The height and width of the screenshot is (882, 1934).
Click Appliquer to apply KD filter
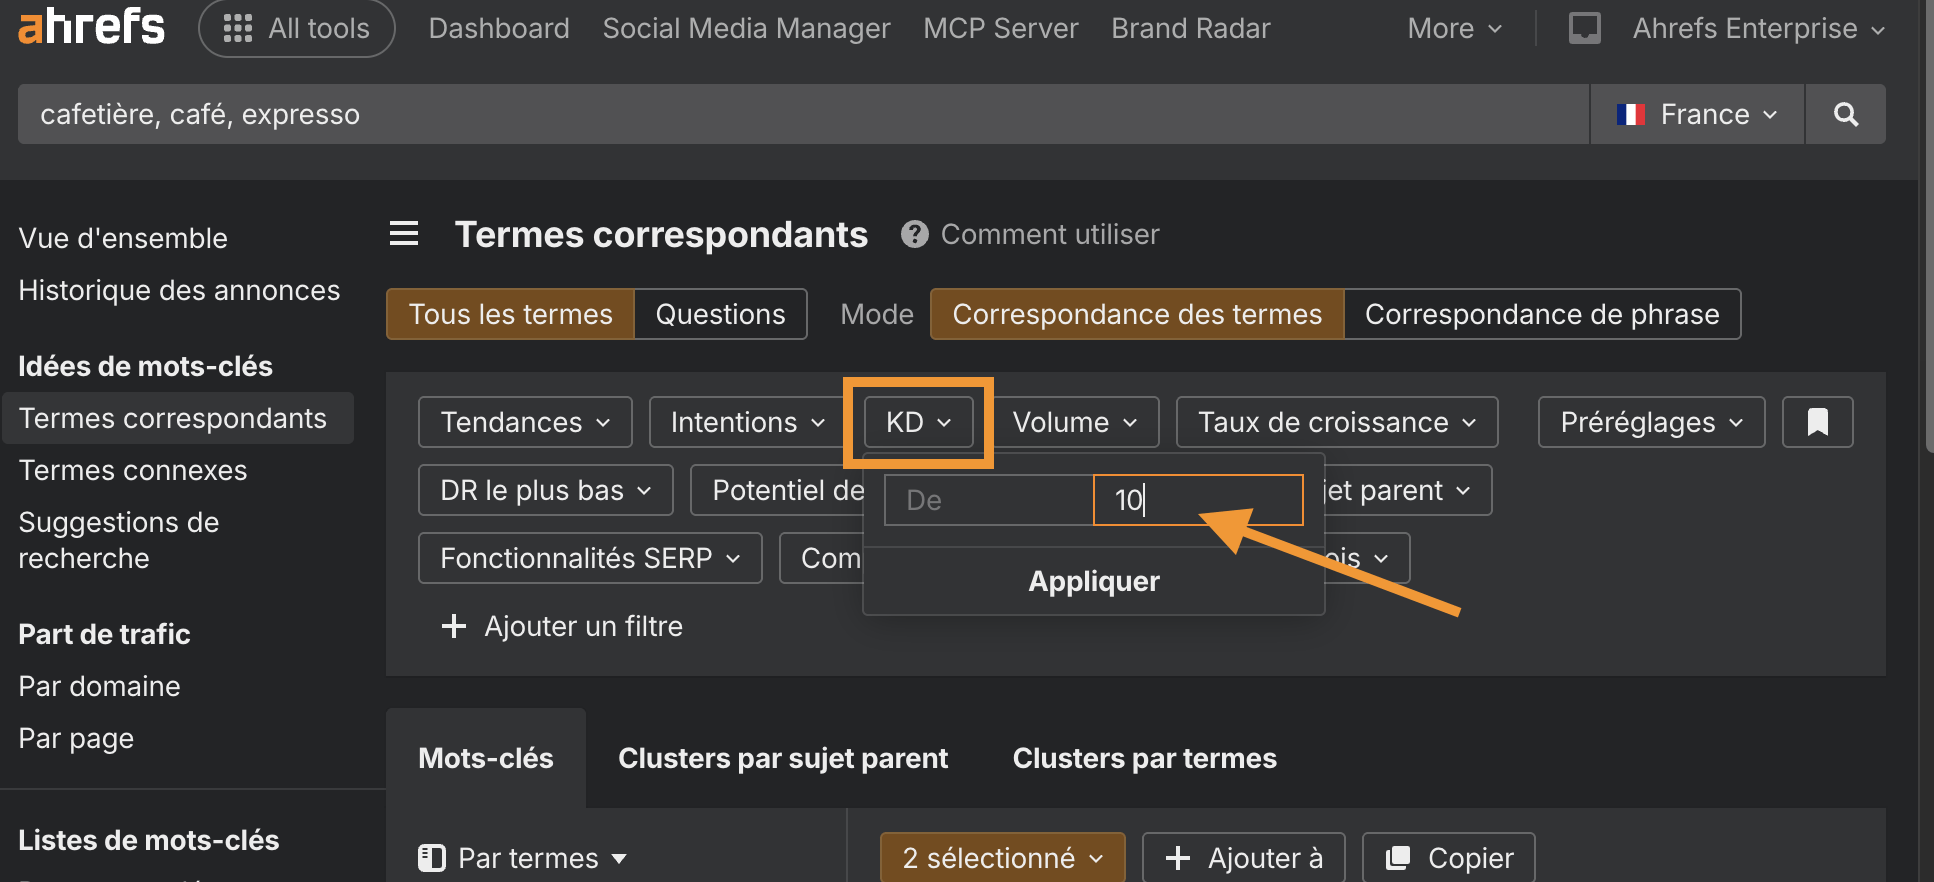tap(1094, 581)
